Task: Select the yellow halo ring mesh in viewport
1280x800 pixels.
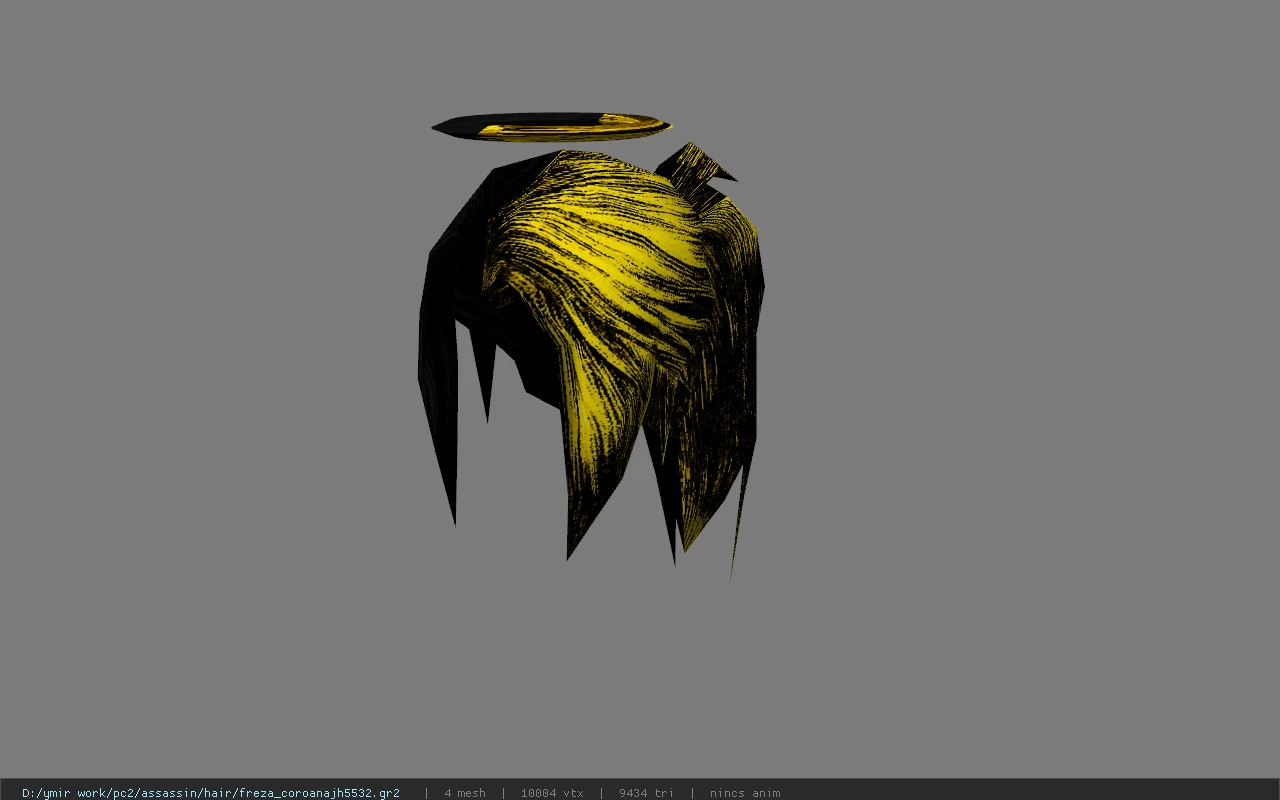Action: click(x=551, y=127)
